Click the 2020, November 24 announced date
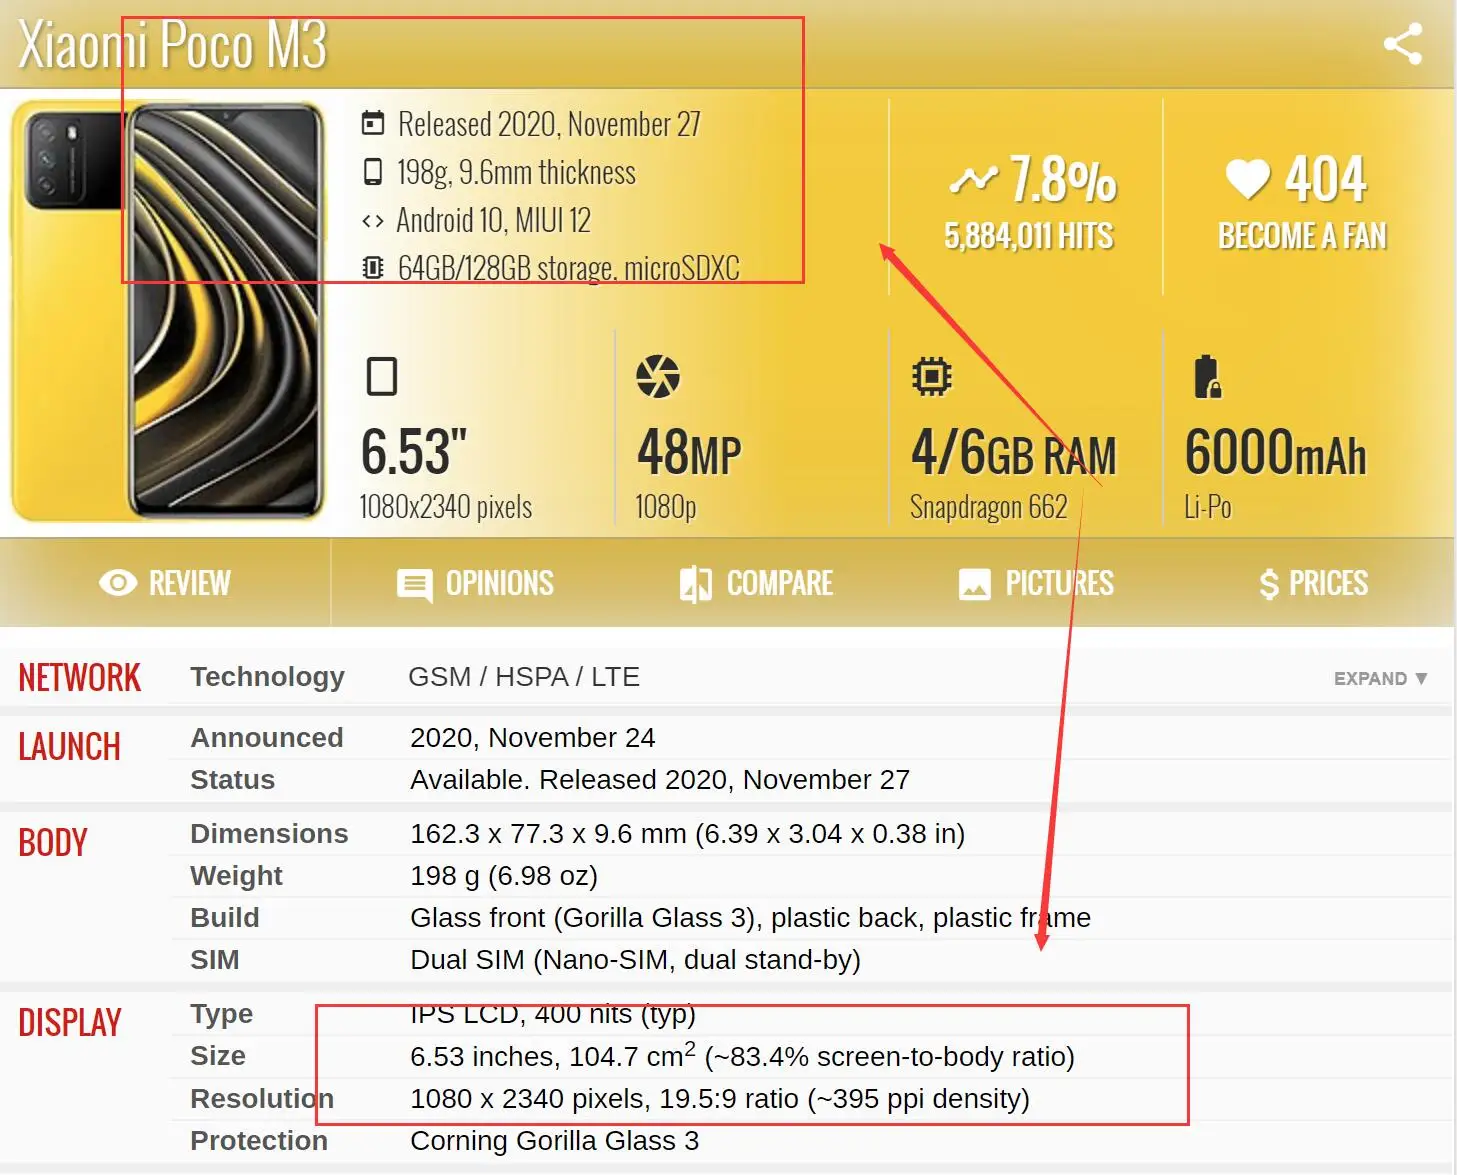 (532, 738)
